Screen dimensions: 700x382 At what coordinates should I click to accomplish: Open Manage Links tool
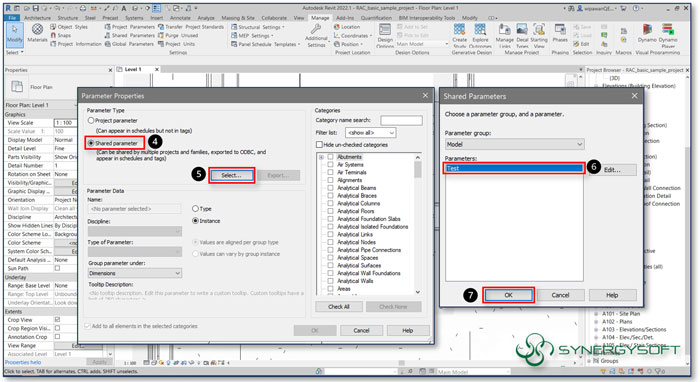[505, 35]
